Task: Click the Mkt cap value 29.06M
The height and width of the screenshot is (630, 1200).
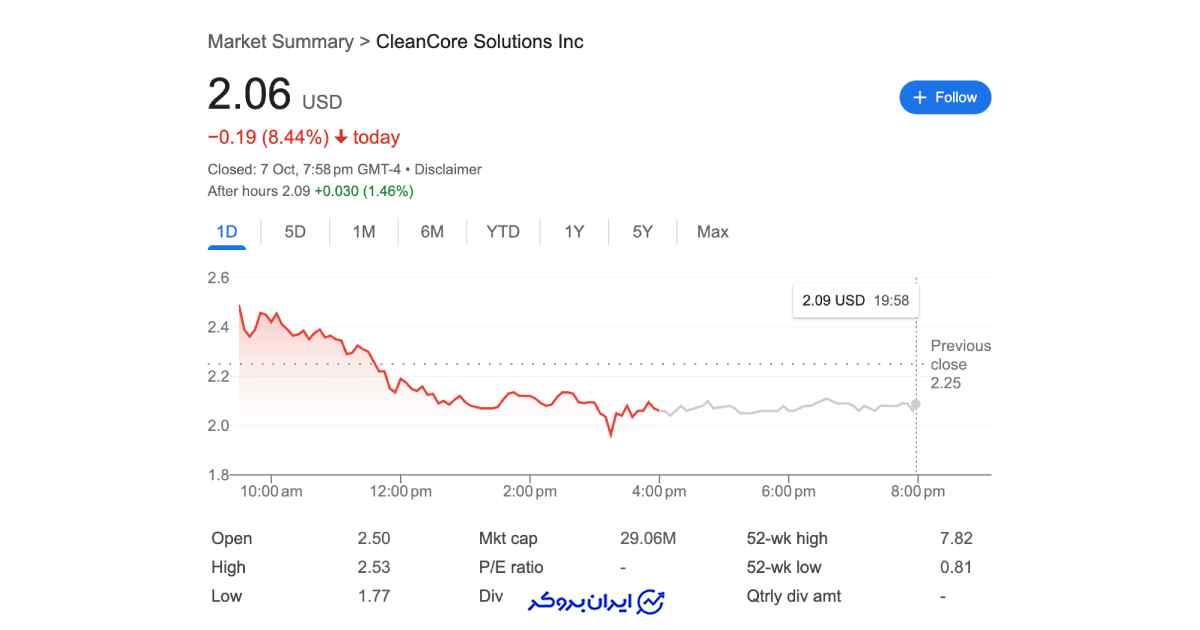Action: coord(648,538)
